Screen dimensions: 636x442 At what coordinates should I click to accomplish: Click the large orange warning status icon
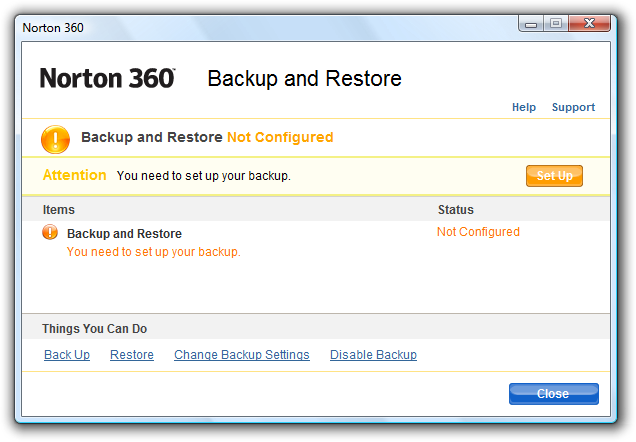click(x=55, y=139)
